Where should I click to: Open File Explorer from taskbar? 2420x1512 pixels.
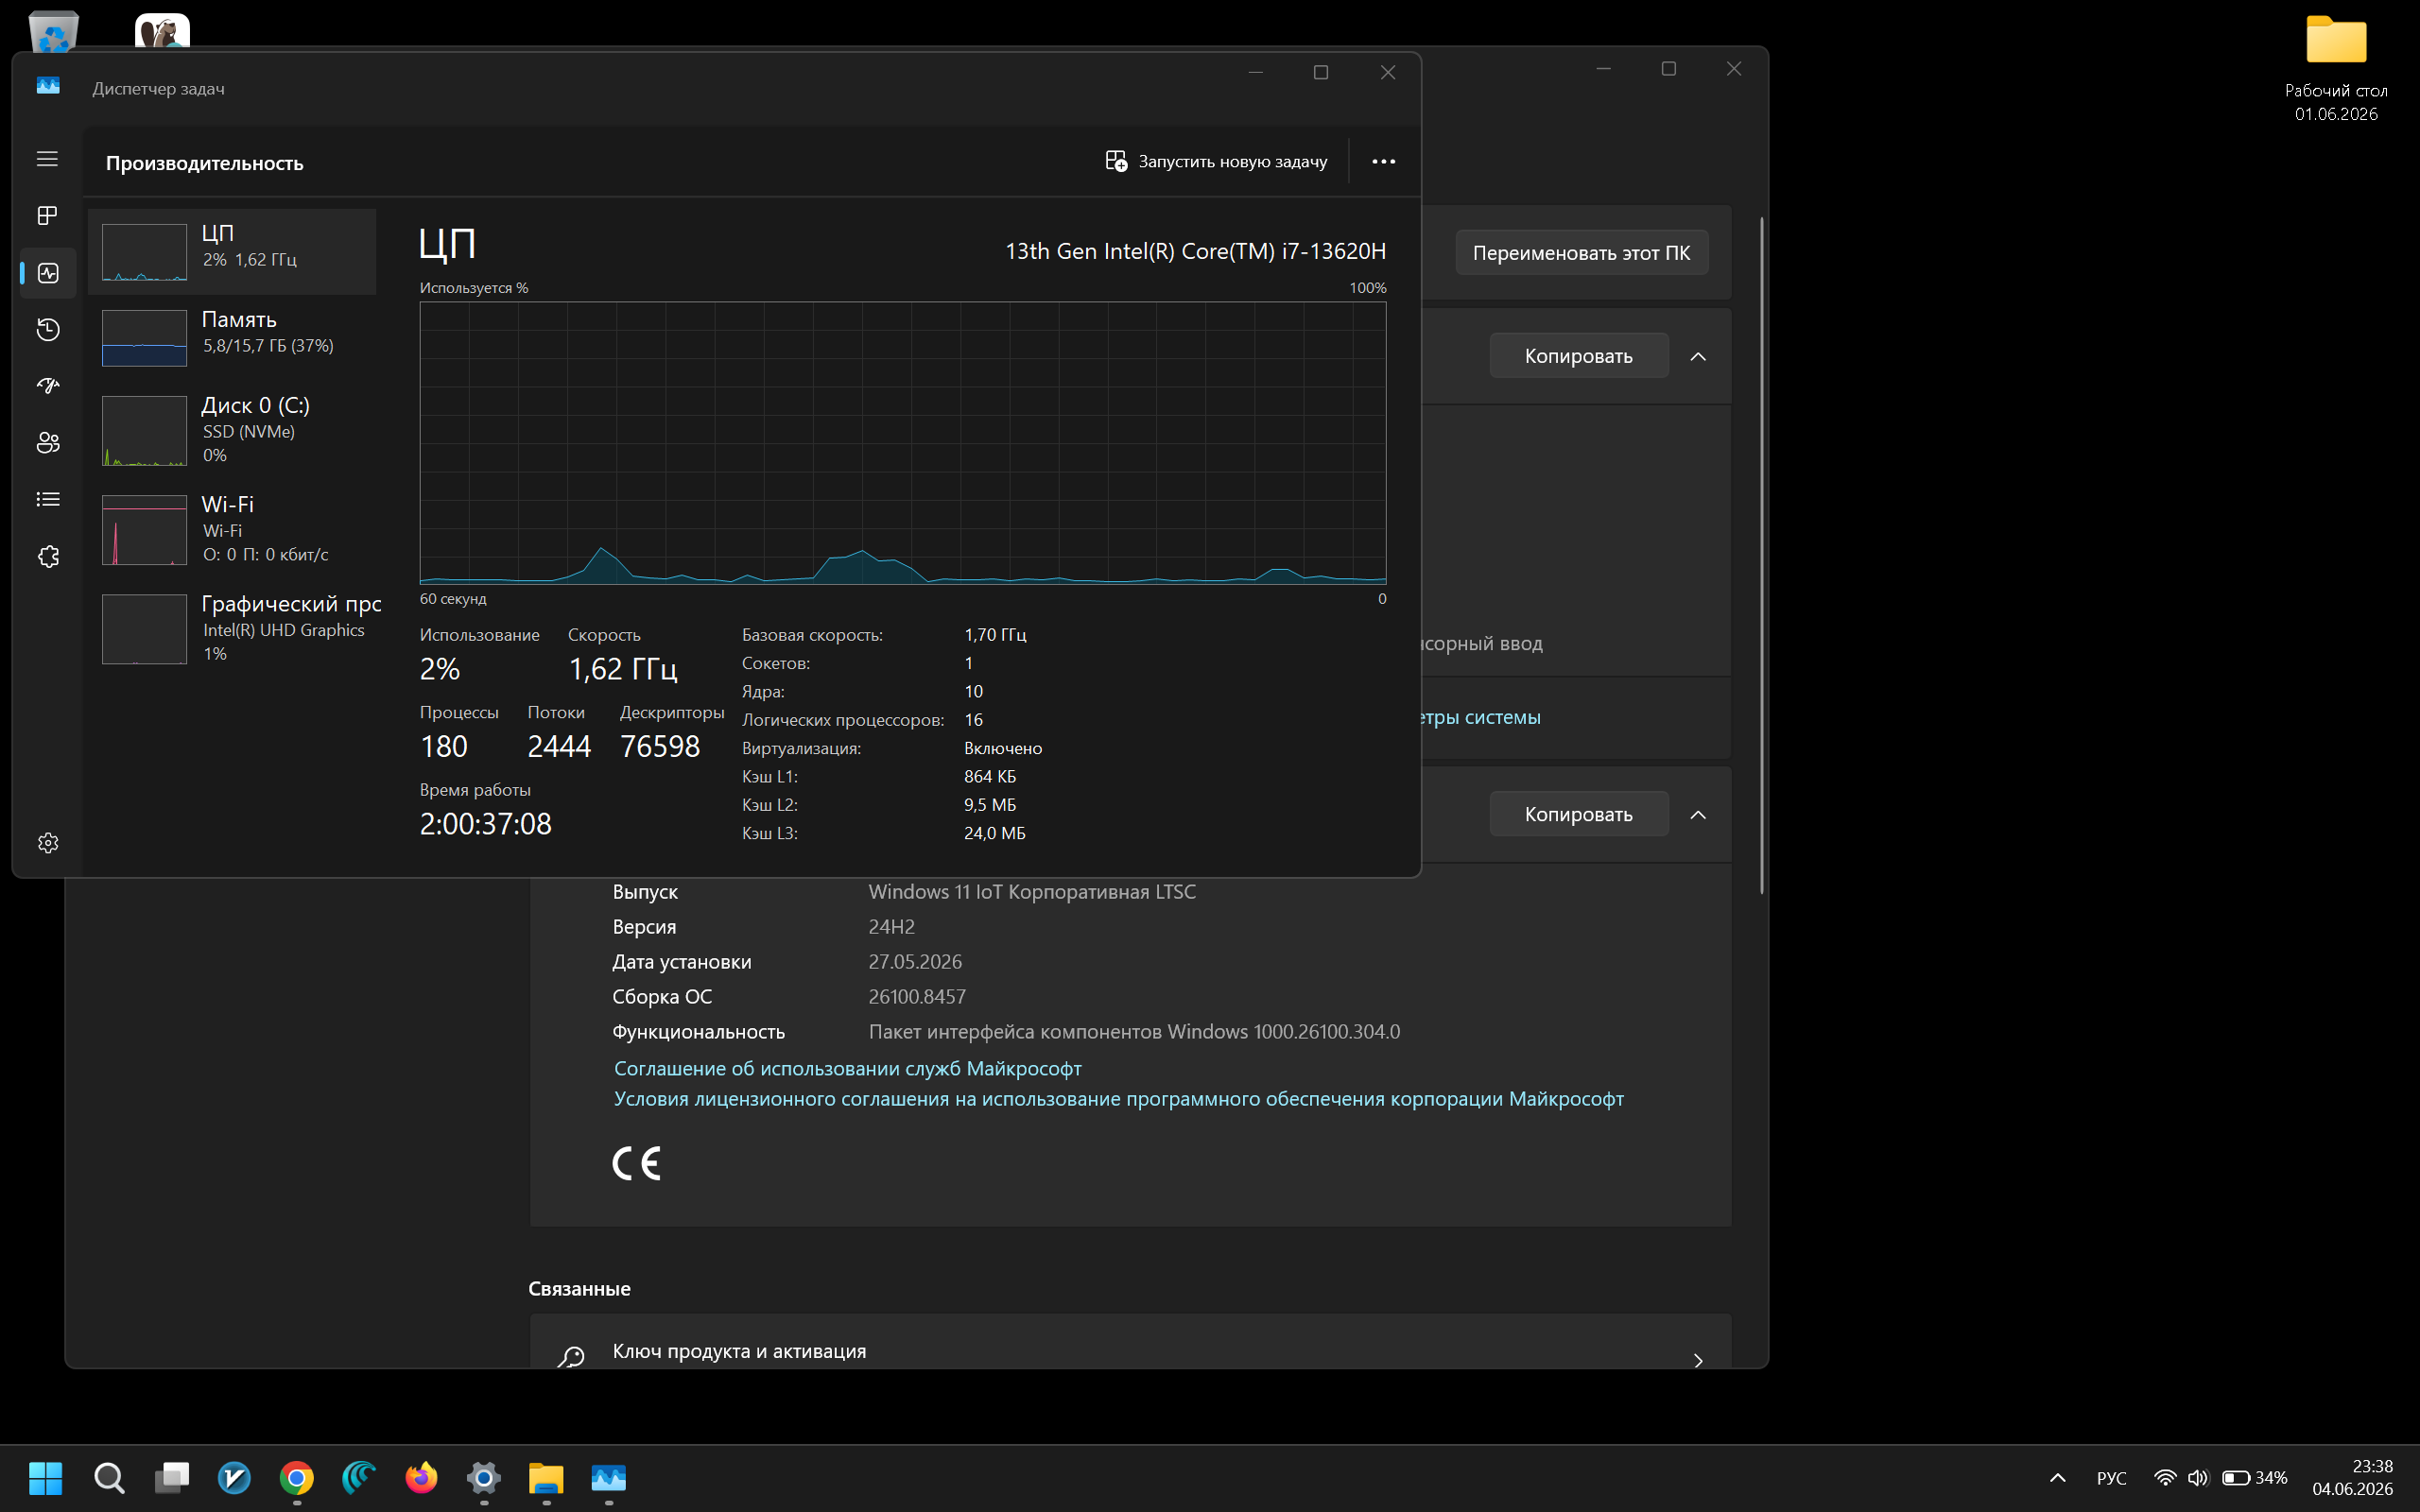pyautogui.click(x=546, y=1477)
